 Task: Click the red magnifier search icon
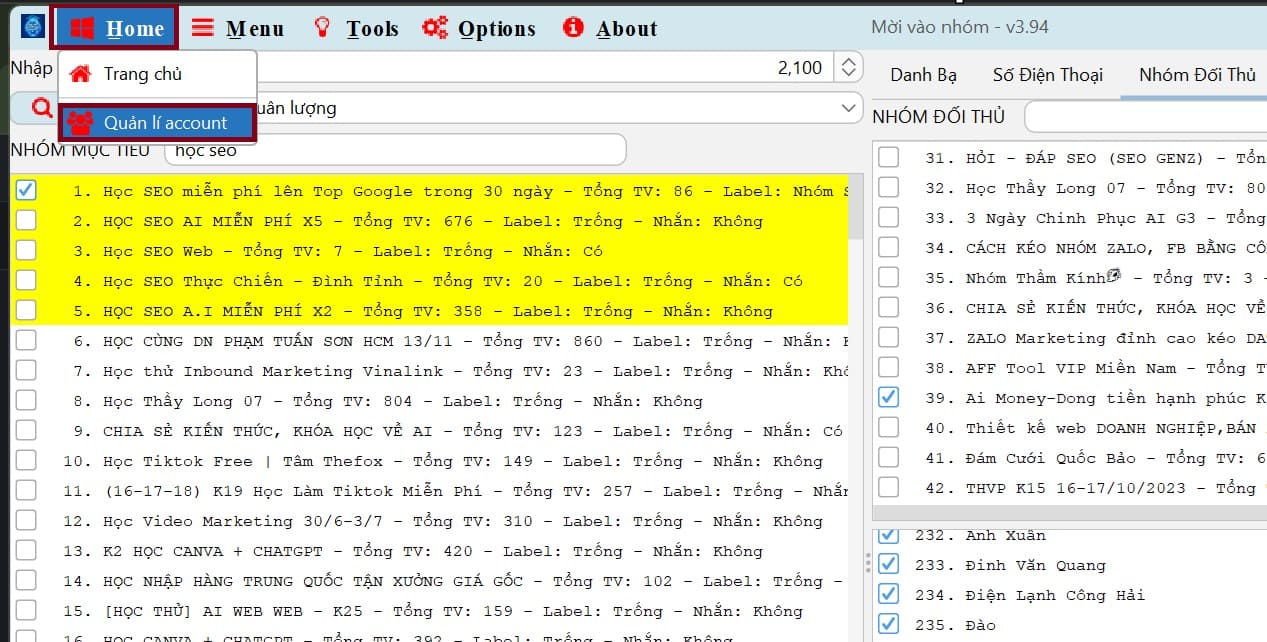click(x=42, y=107)
